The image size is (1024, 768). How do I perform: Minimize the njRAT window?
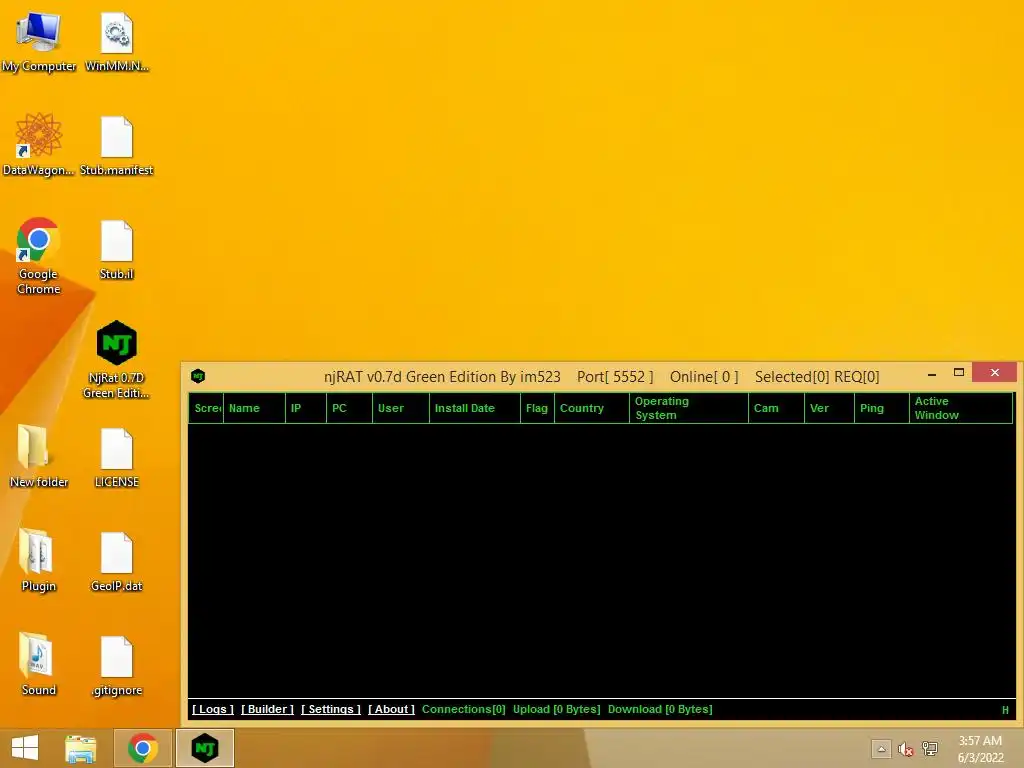[932, 374]
